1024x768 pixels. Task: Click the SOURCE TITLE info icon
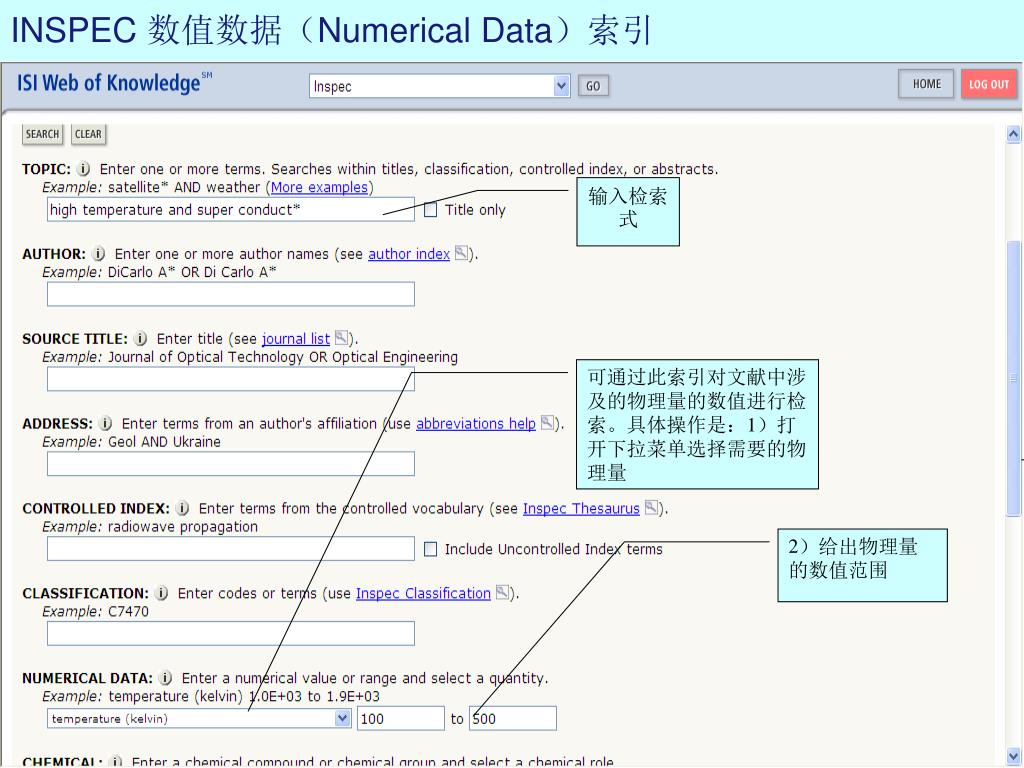tap(140, 338)
